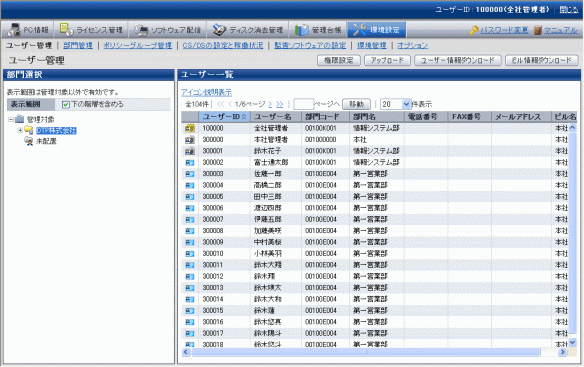Open オプション submenu link

(412, 45)
